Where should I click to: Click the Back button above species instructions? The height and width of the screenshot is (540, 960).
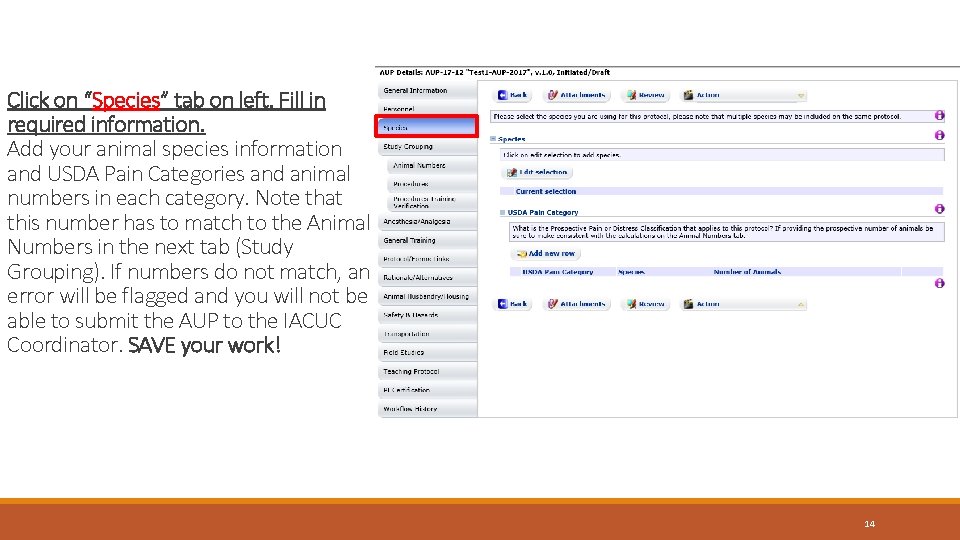point(512,95)
